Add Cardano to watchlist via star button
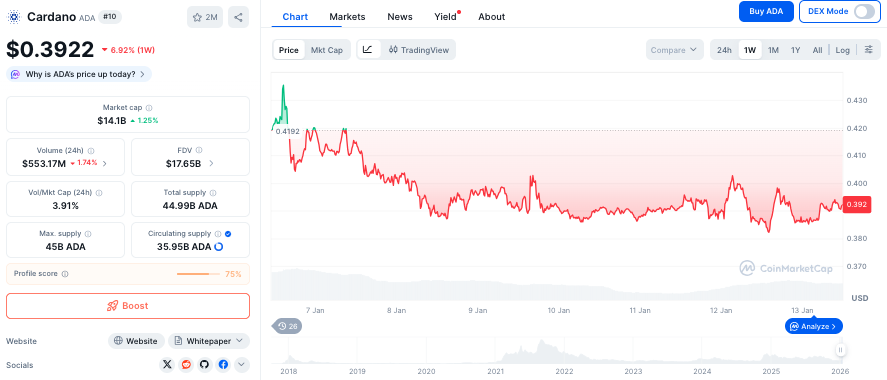This screenshot has width=887, height=380. point(205,17)
